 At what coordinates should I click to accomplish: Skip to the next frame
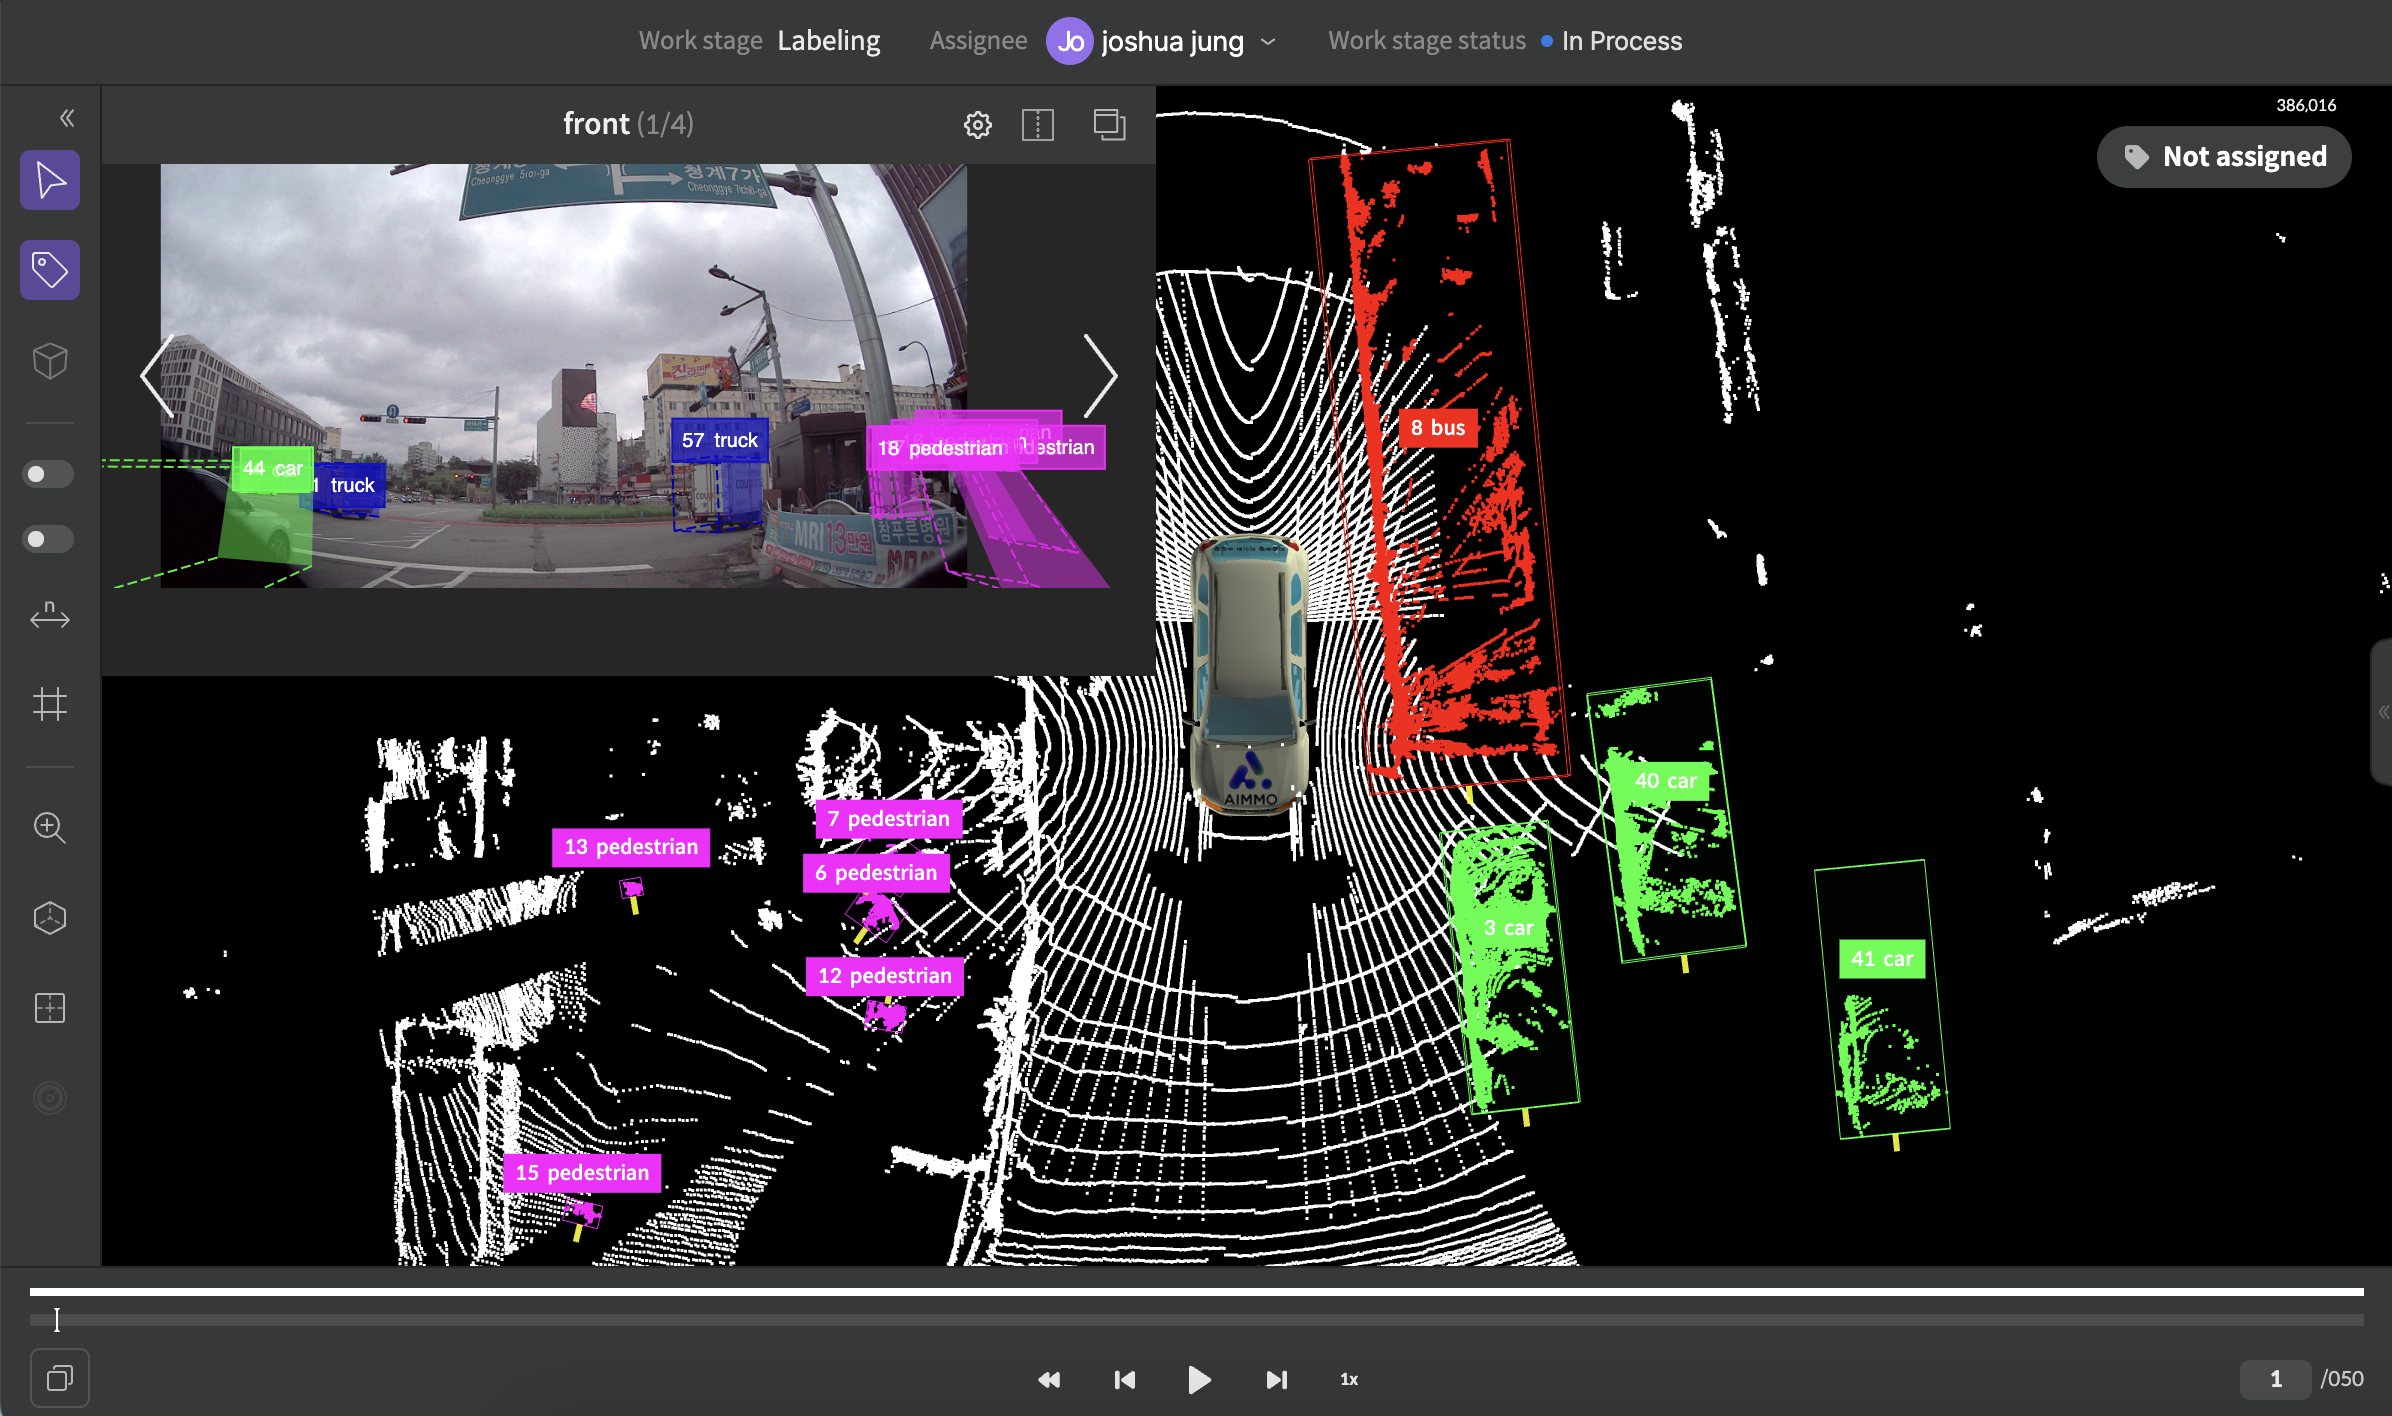coord(1276,1380)
